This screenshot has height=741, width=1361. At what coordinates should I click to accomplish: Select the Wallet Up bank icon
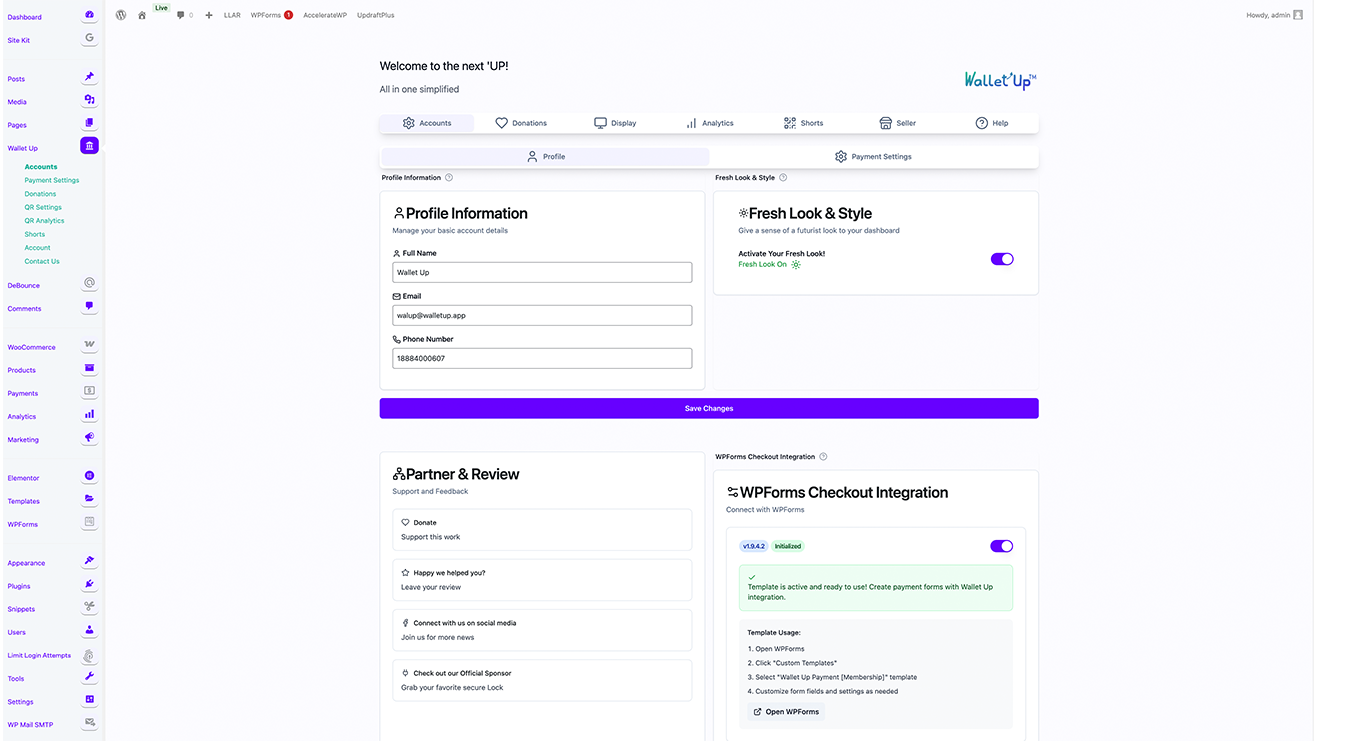tap(90, 146)
